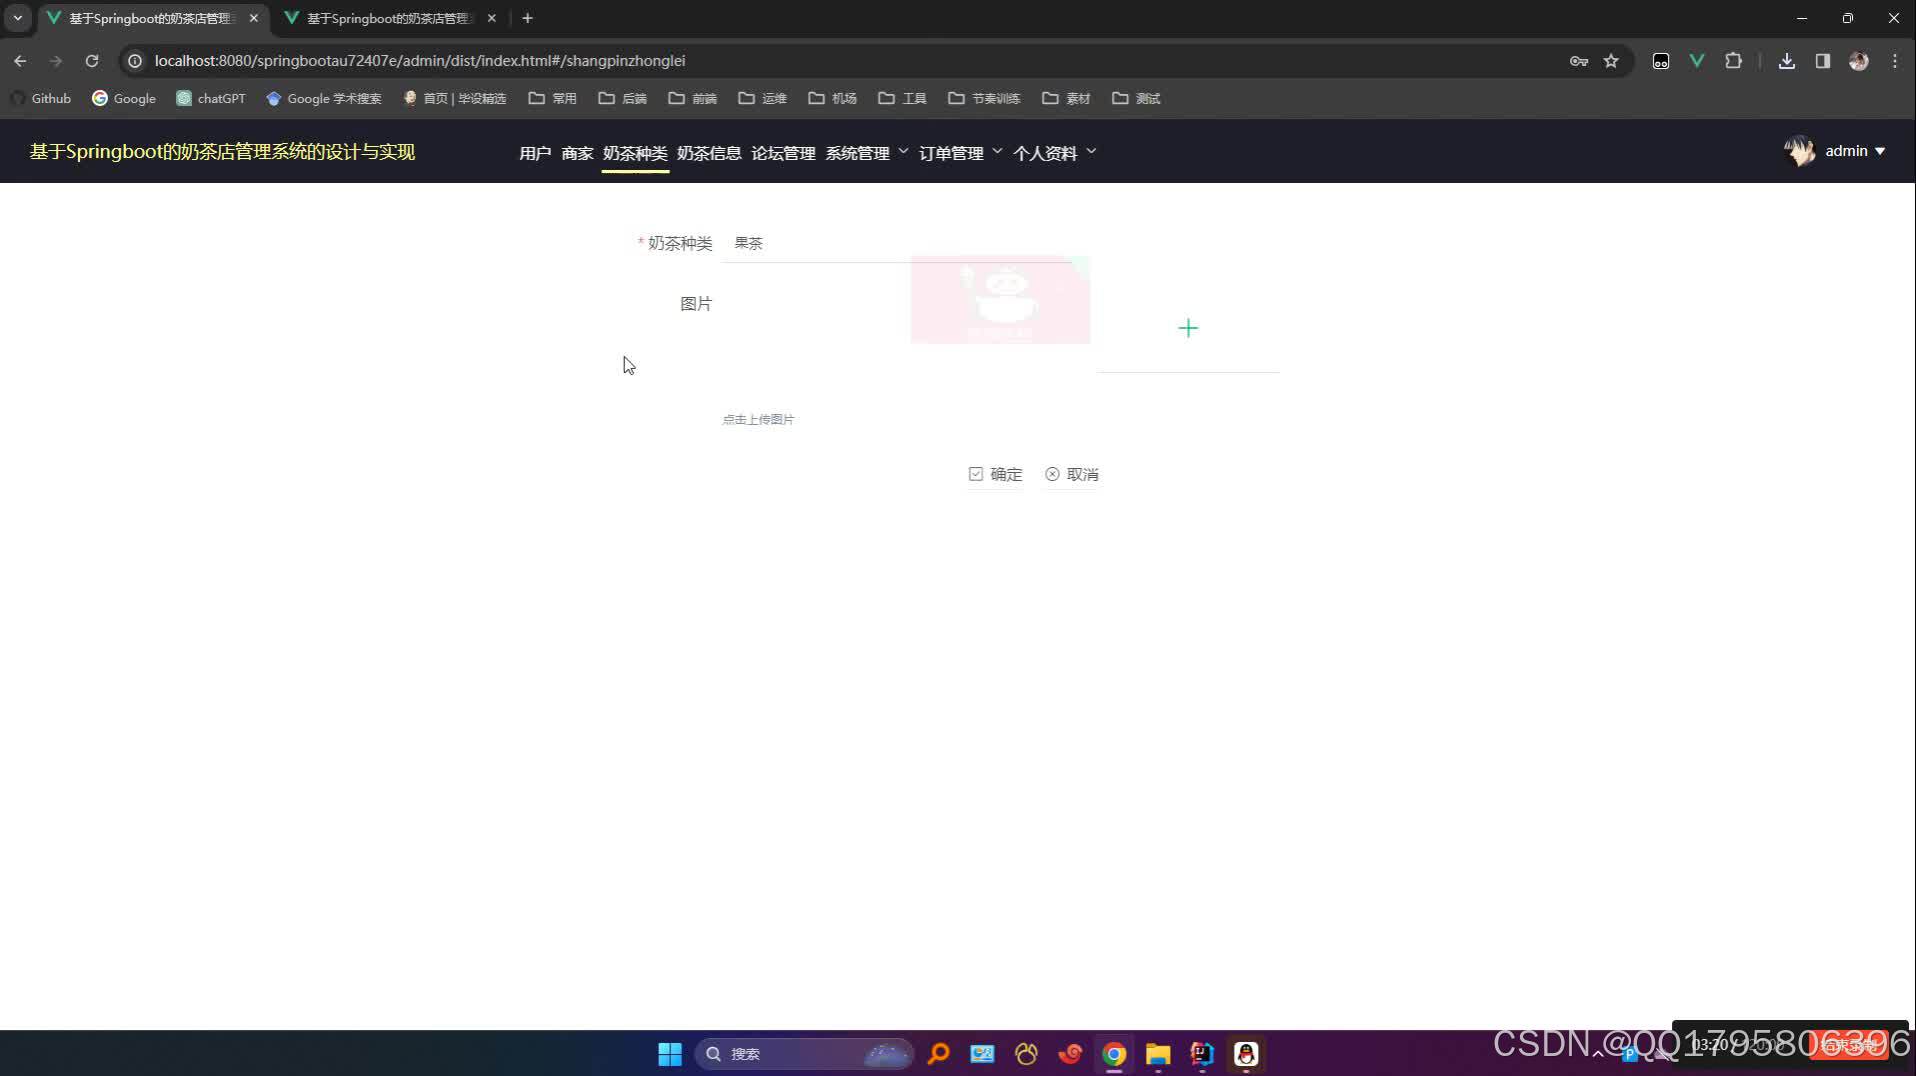Click the password manager key icon

pos(1578,61)
